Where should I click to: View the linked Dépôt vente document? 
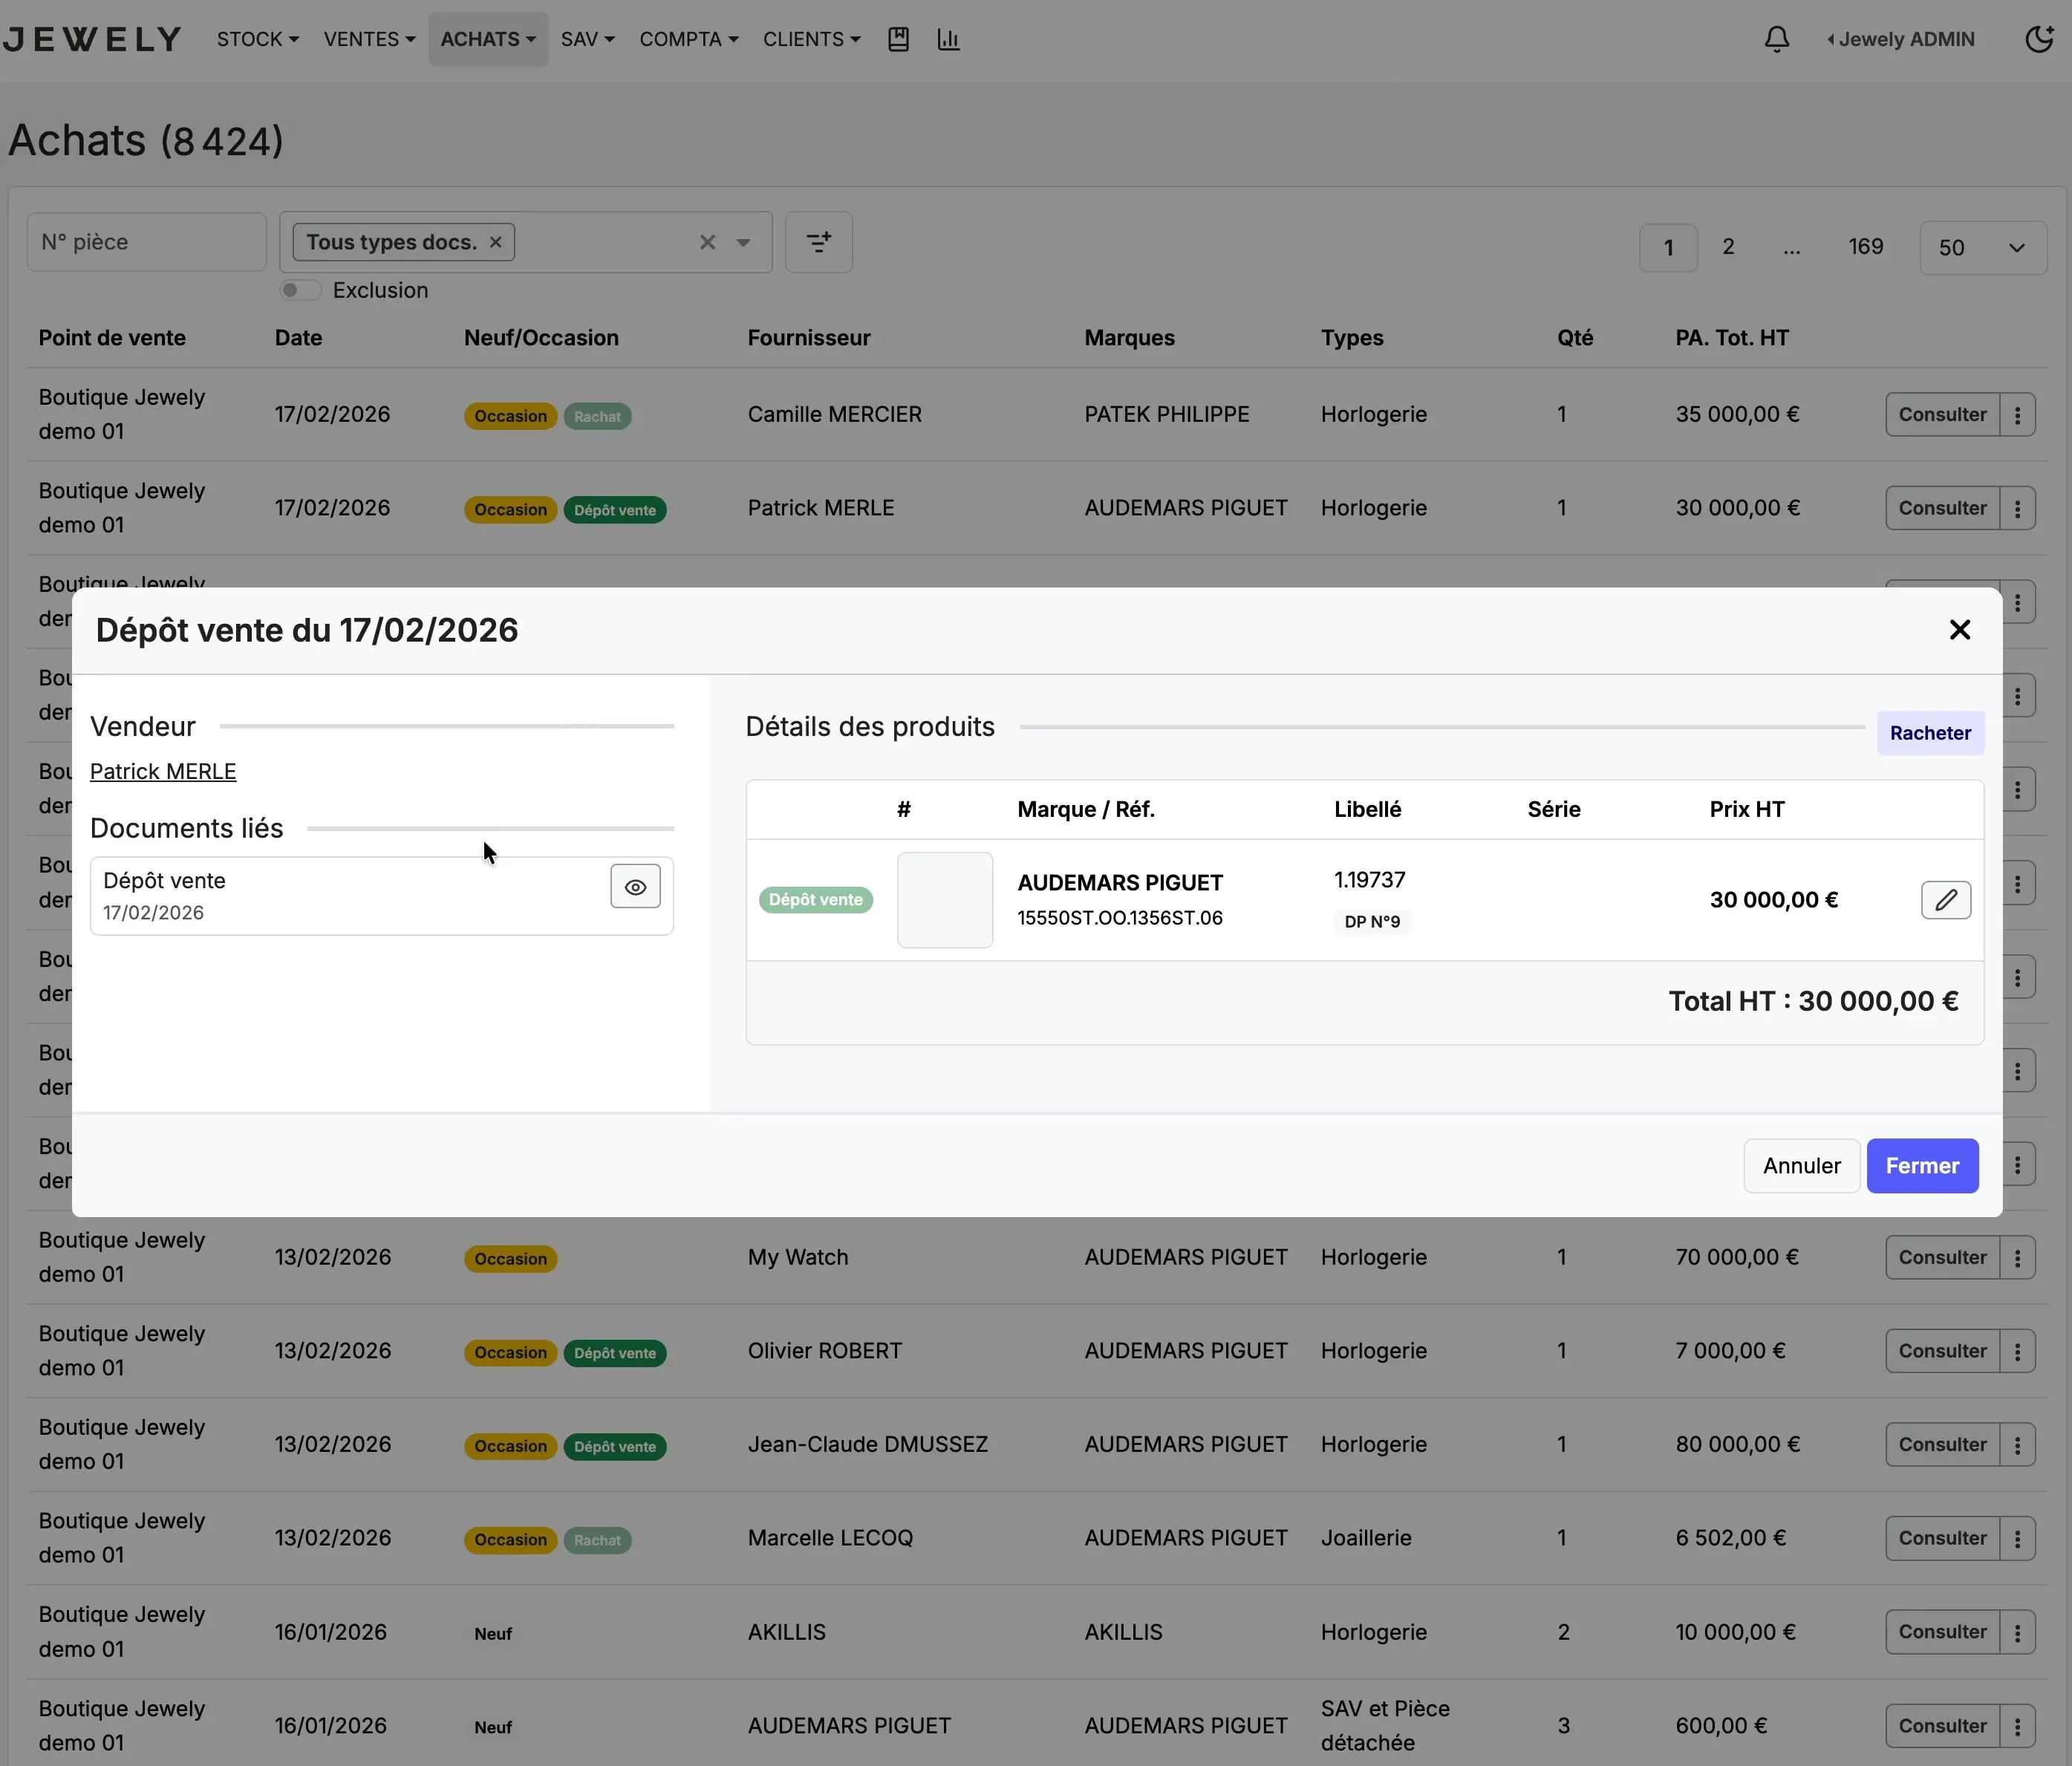click(x=635, y=887)
